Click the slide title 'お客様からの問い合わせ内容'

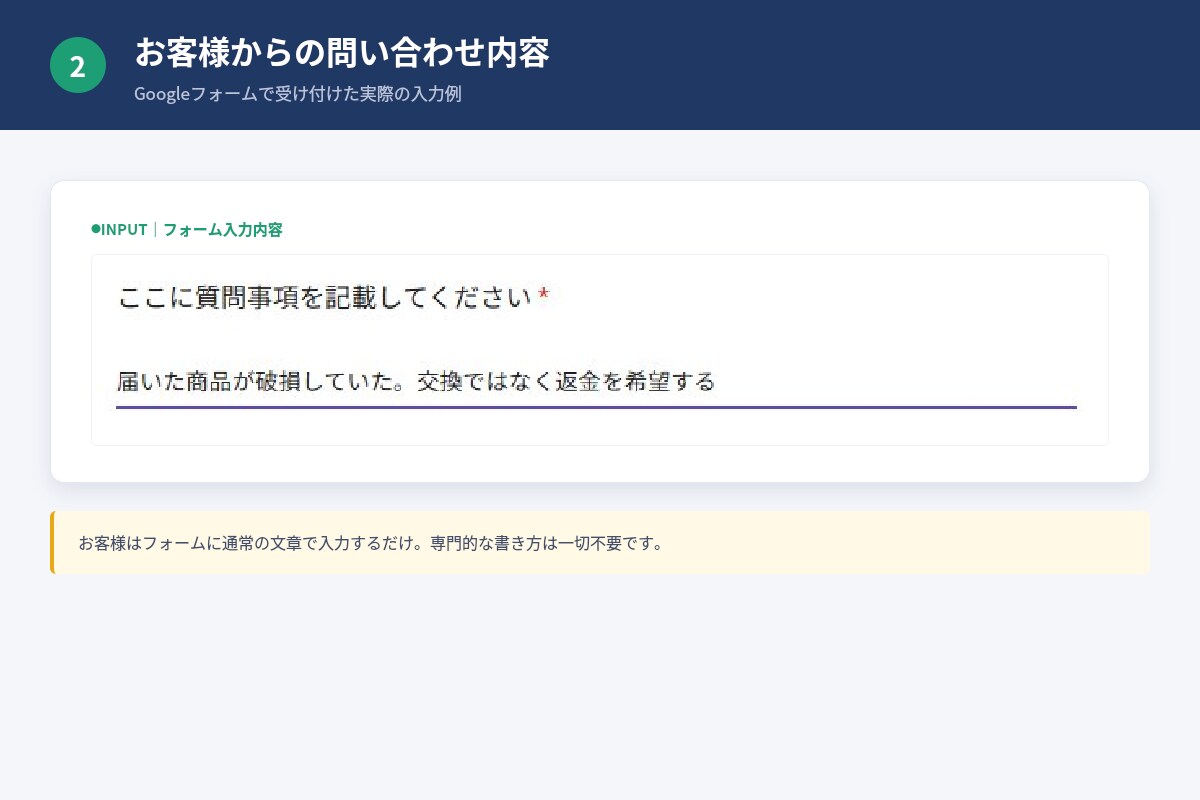[x=342, y=53]
